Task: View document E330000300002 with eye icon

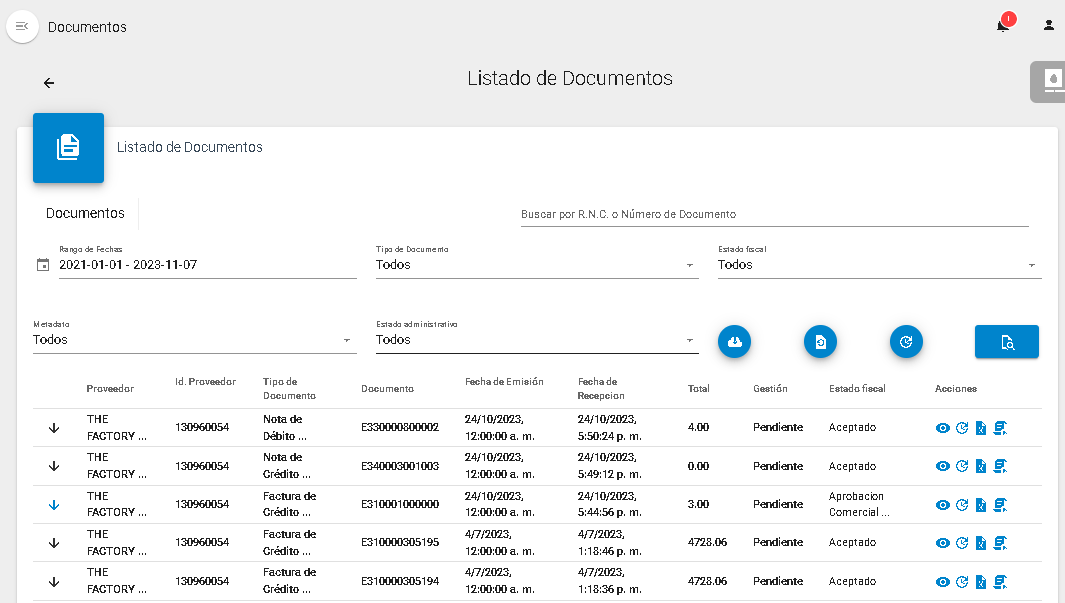Action: tap(942, 428)
